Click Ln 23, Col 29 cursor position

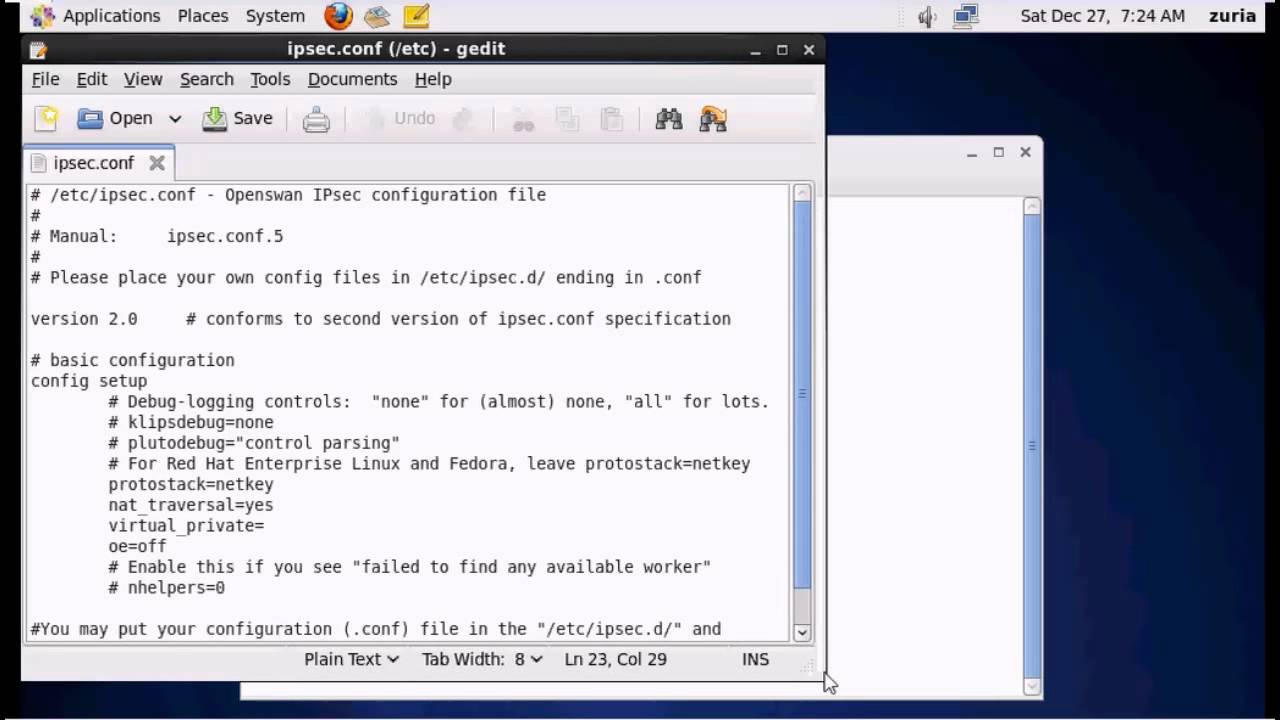click(x=615, y=659)
